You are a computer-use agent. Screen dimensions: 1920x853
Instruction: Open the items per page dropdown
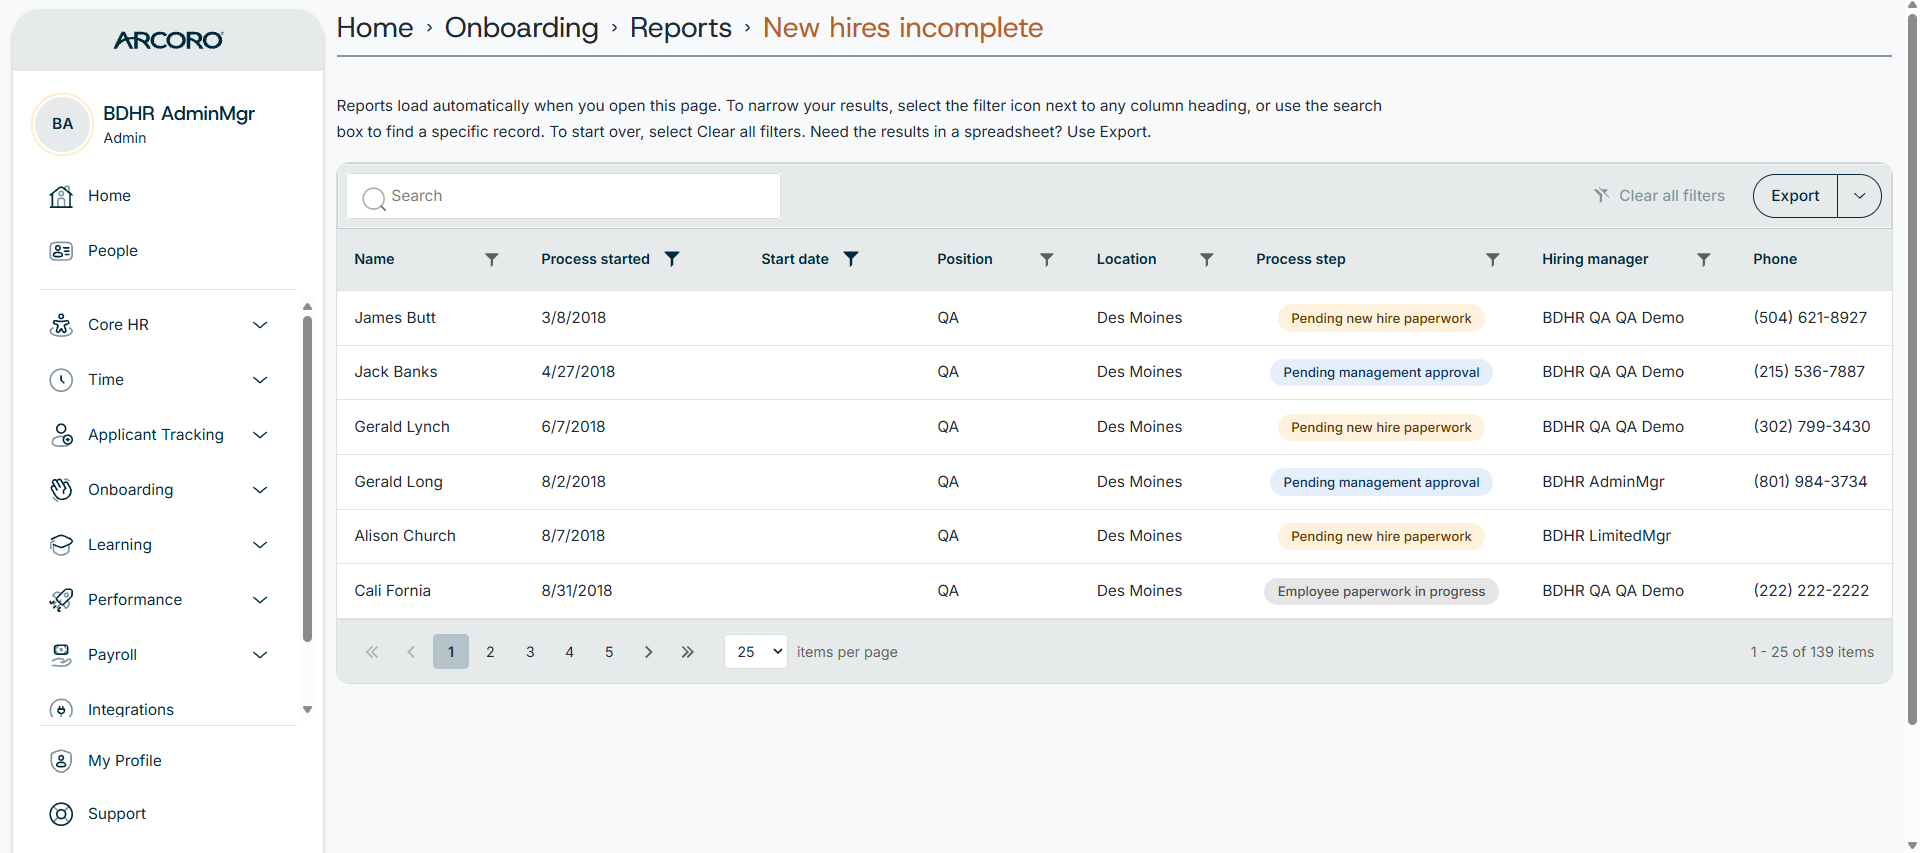point(756,652)
